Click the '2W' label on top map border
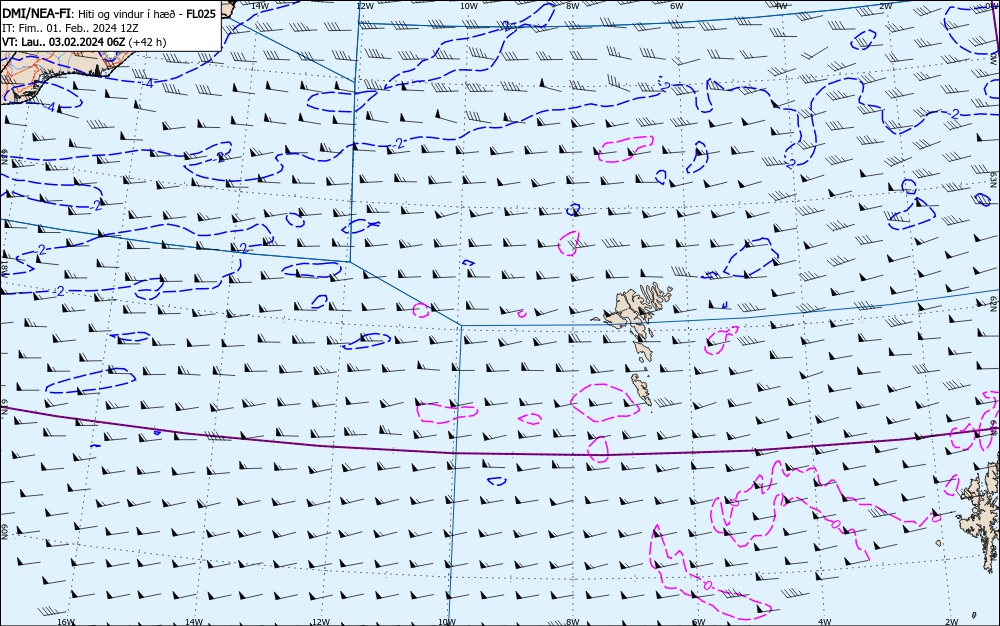The height and width of the screenshot is (626, 1000). [x=885, y=6]
